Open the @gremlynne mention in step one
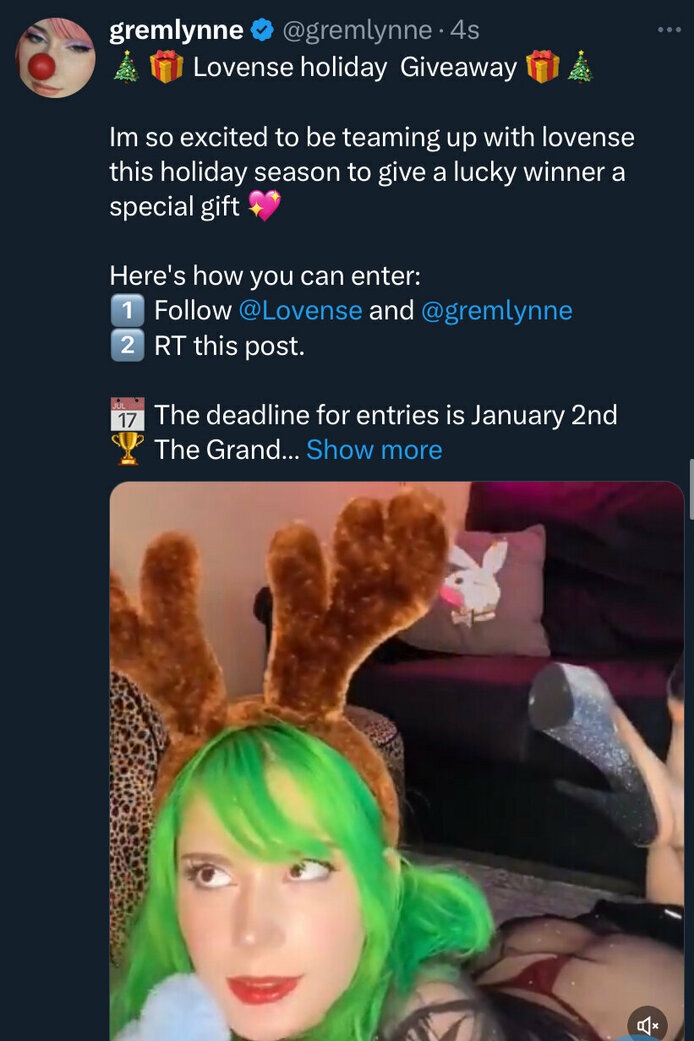694x1041 pixels. pos(497,310)
